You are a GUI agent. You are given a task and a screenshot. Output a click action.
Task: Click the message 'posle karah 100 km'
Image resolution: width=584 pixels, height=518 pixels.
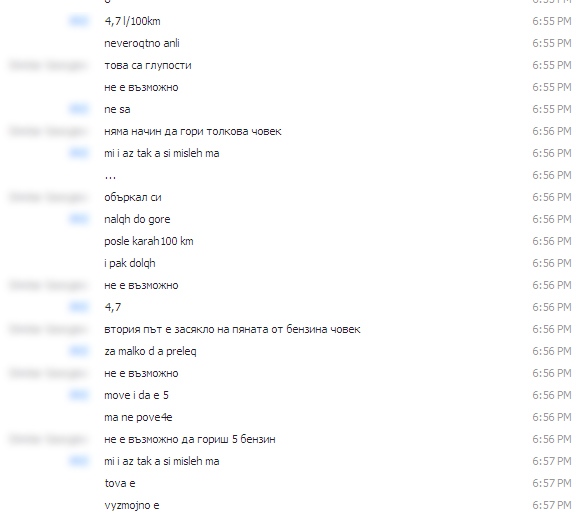[x=149, y=241]
